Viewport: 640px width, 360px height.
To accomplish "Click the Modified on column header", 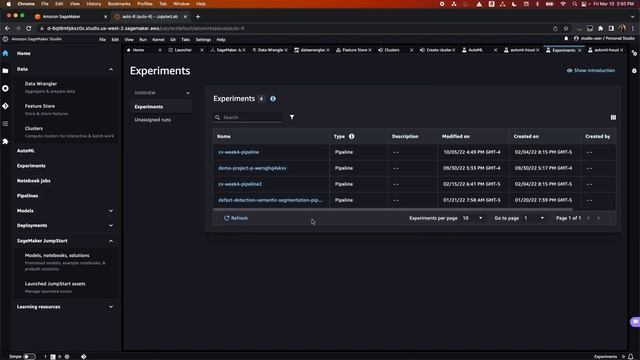I will pyautogui.click(x=456, y=136).
